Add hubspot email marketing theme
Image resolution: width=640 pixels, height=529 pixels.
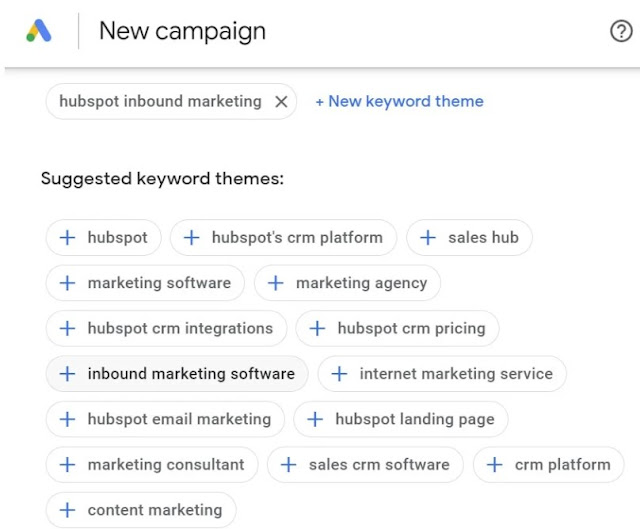coord(165,419)
